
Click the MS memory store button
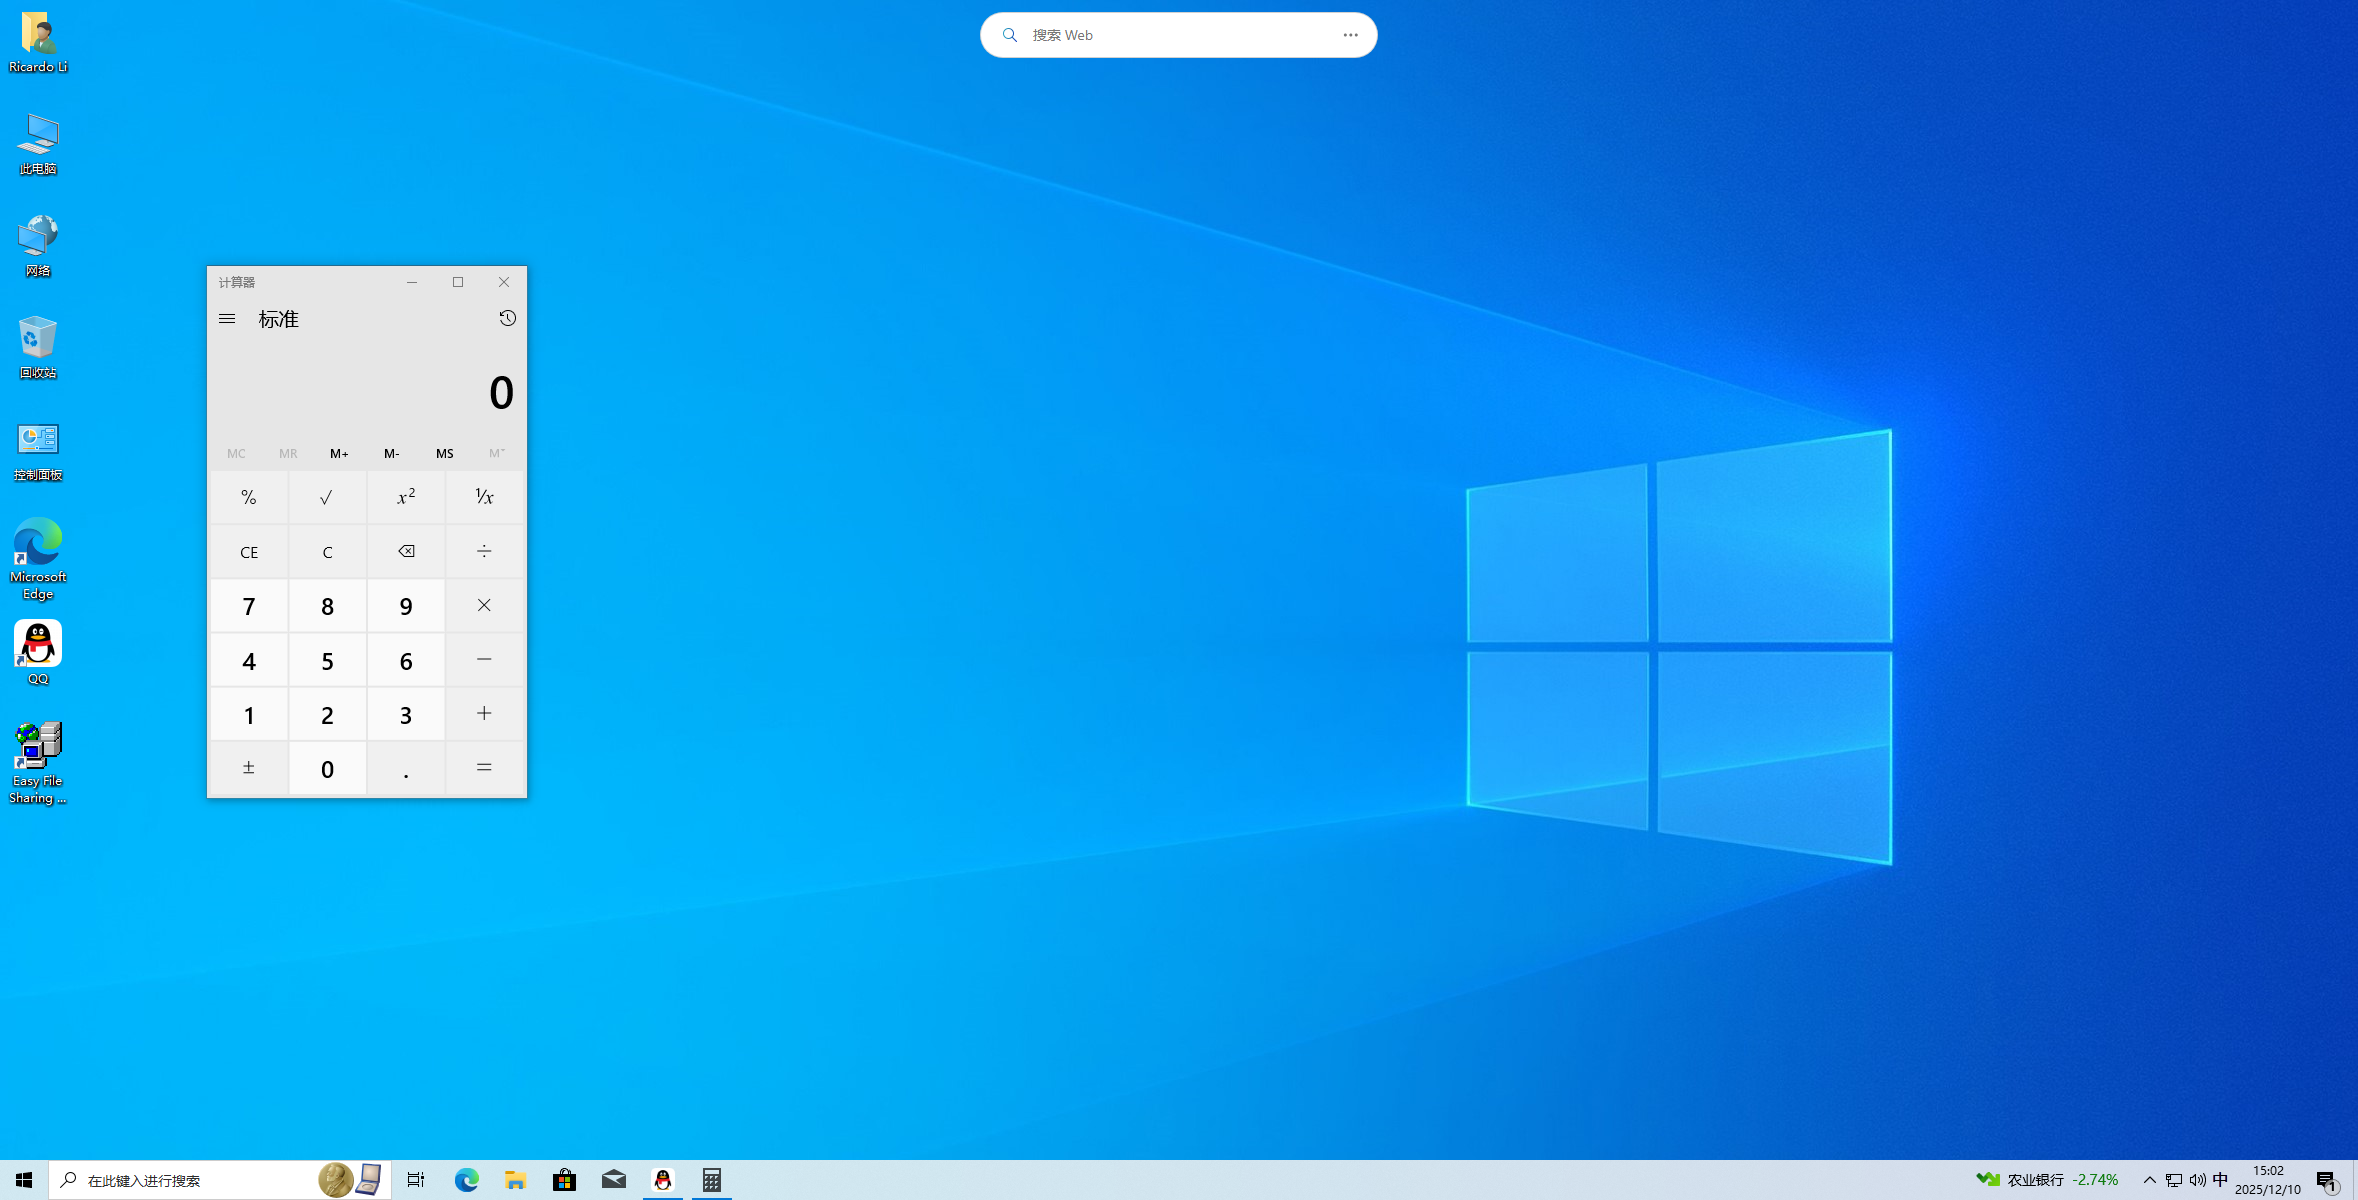[x=444, y=454]
